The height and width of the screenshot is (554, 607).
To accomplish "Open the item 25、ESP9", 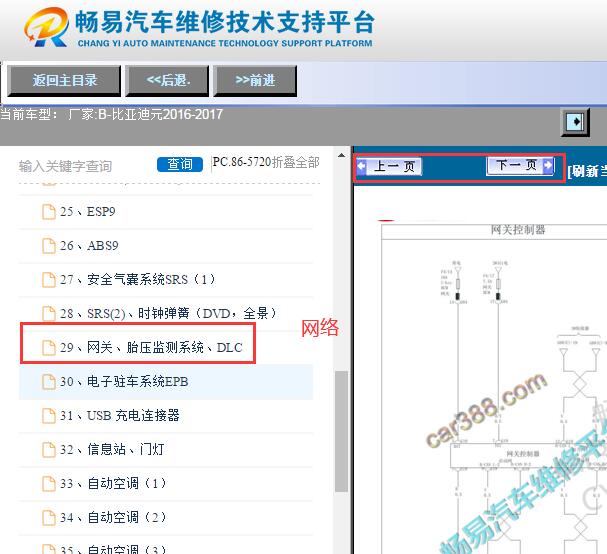I will click(x=87, y=212).
